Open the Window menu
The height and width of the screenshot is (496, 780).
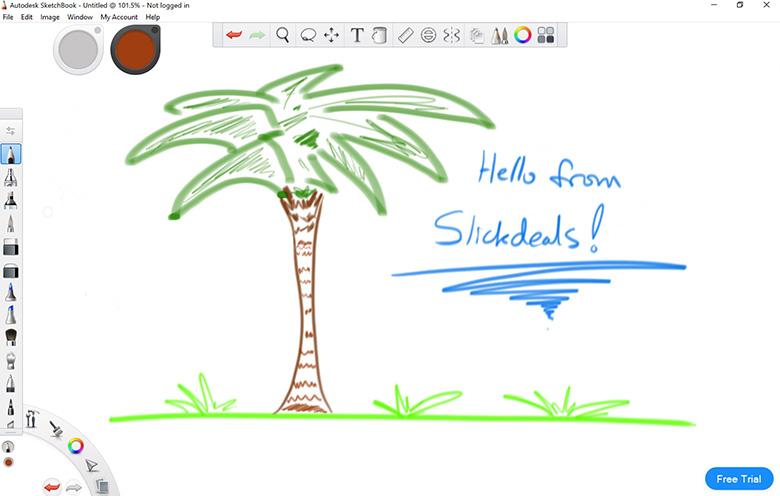(x=80, y=17)
